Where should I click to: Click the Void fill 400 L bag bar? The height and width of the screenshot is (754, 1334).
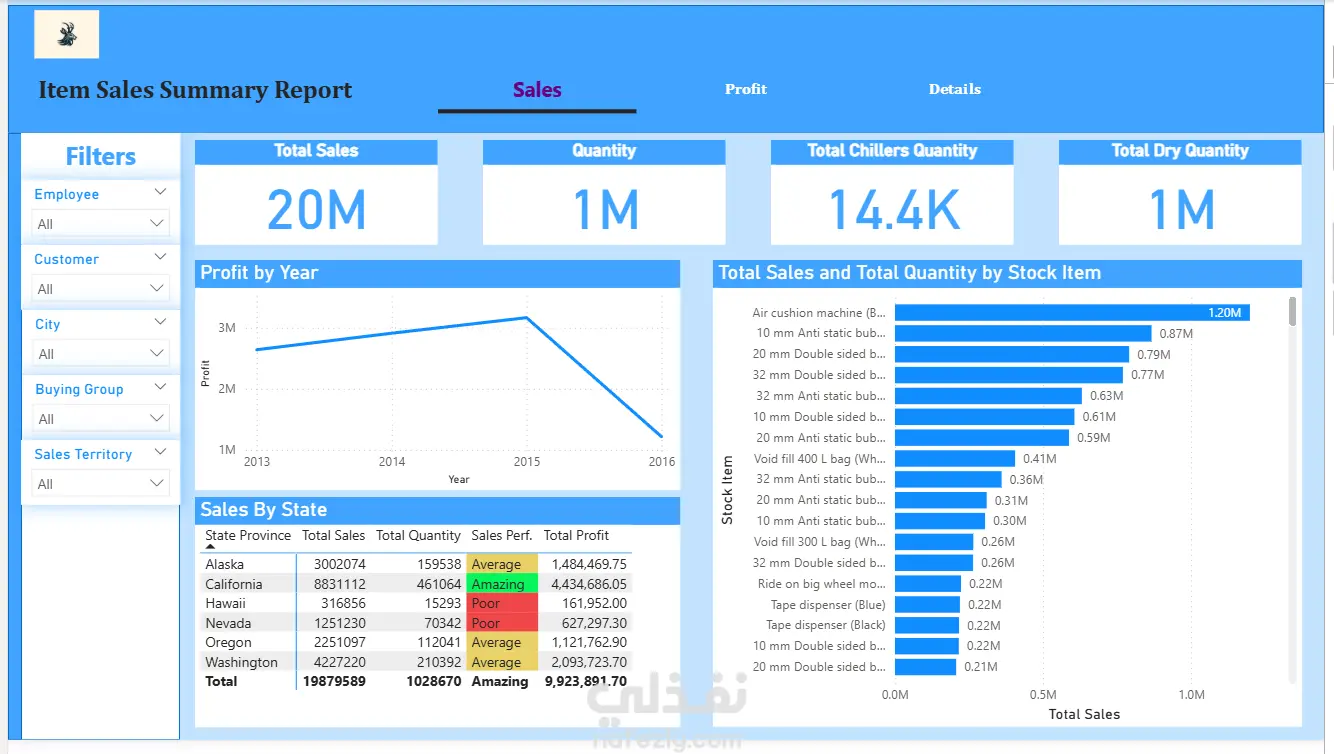point(955,458)
